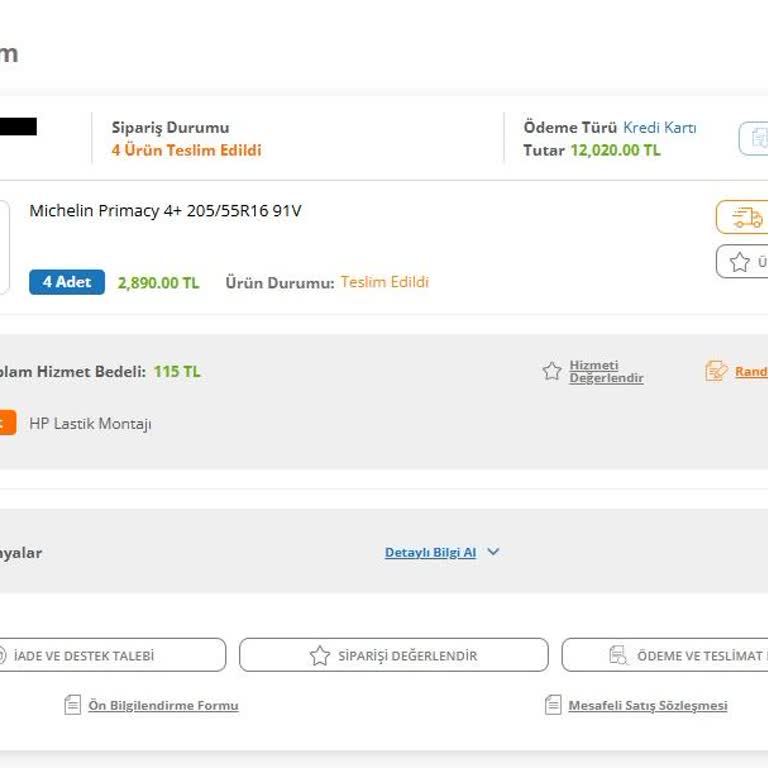
Task: Click the magnifier document icon in Ödeme ve Teslimat
Action: click(x=619, y=656)
